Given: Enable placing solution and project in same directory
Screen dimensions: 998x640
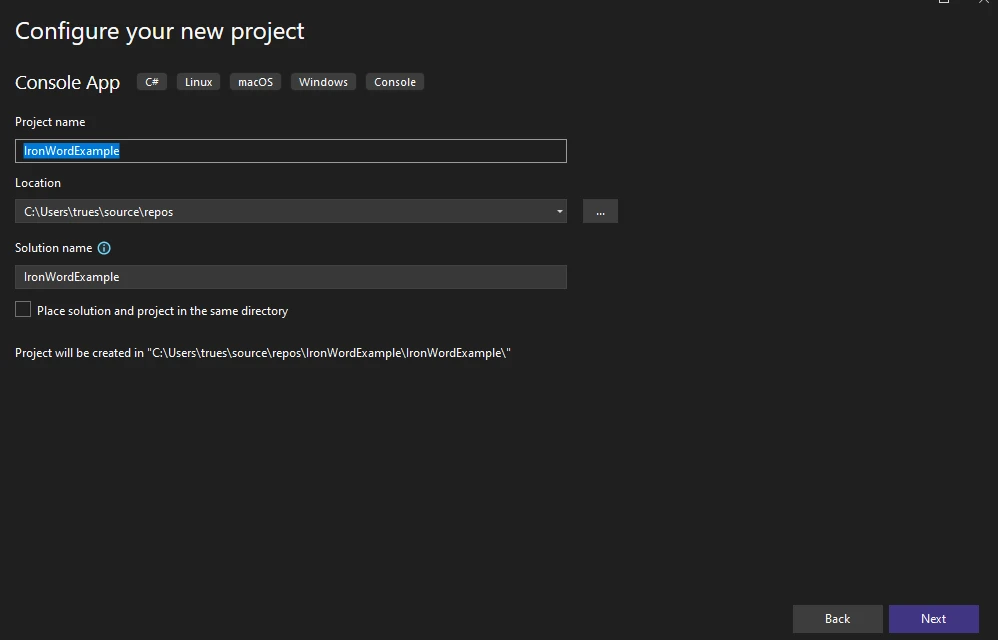Looking at the screenshot, I should (x=23, y=310).
